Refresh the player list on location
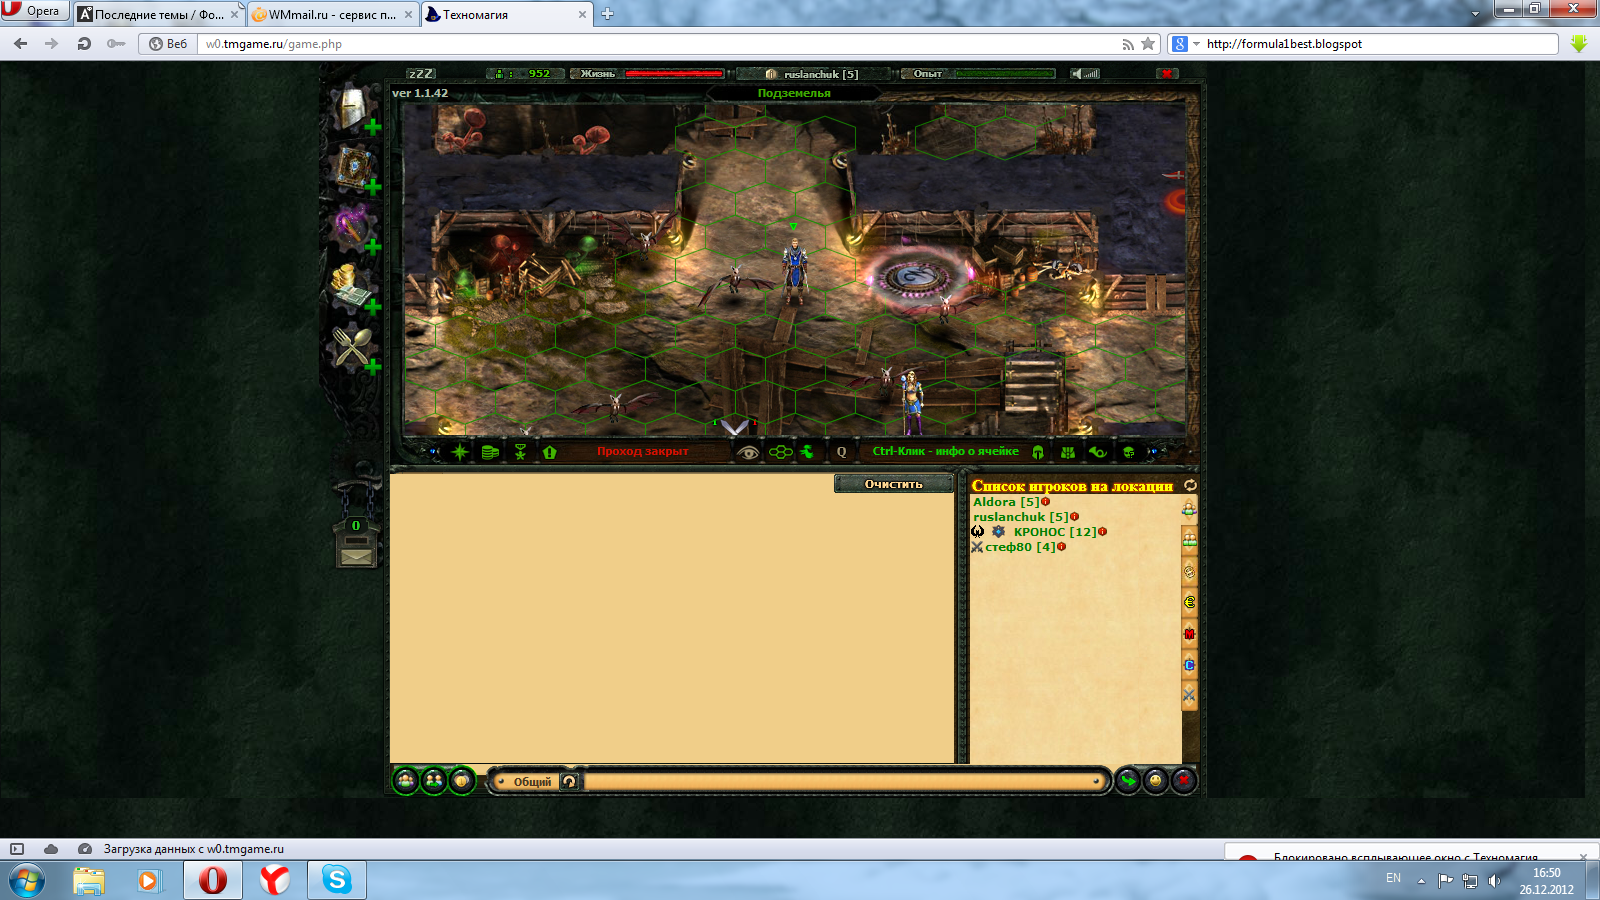Image resolution: width=1600 pixels, height=900 pixels. 1190,485
